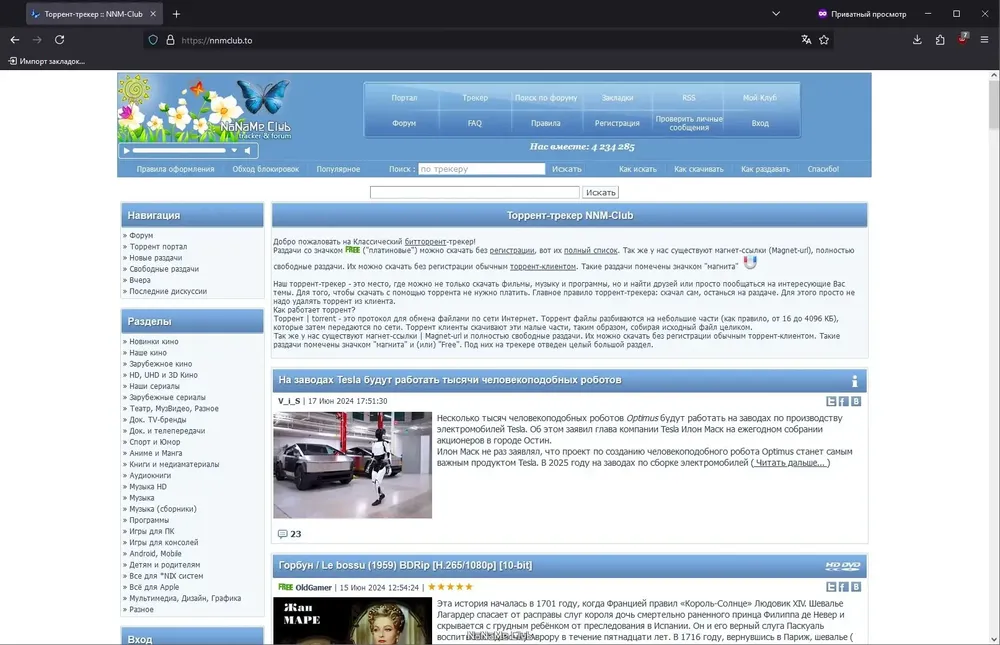Click the radio player progress bar
The height and width of the screenshot is (645, 1000).
(179, 151)
